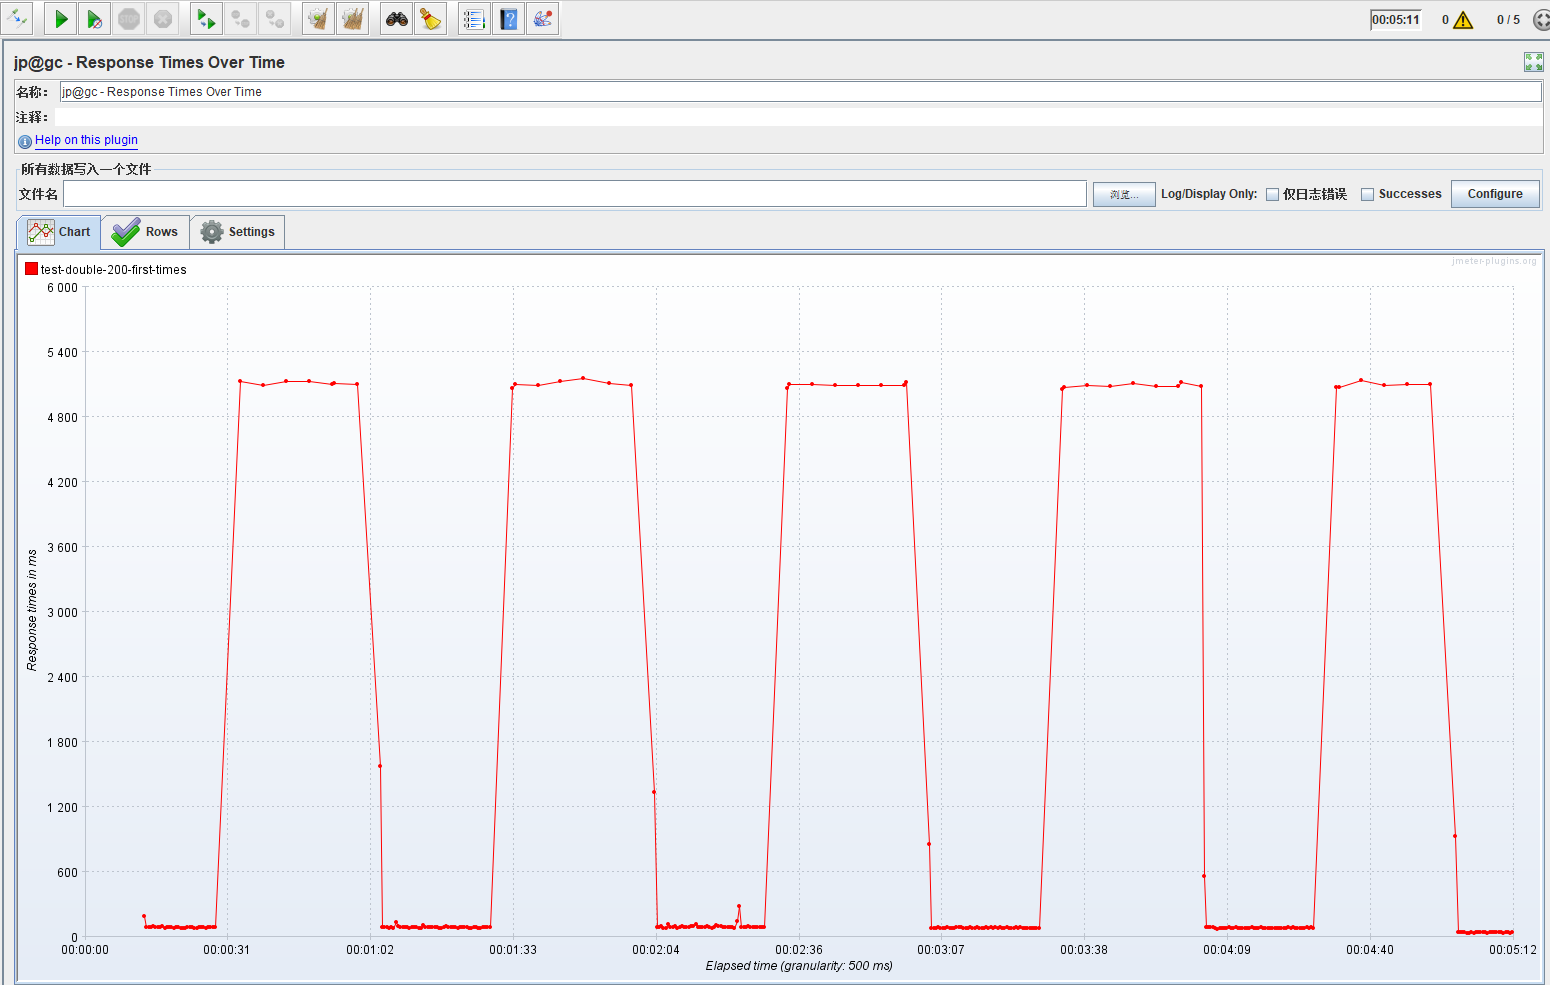Image resolution: width=1550 pixels, height=985 pixels.
Task: Switch to the Rows tab
Action: tap(146, 232)
